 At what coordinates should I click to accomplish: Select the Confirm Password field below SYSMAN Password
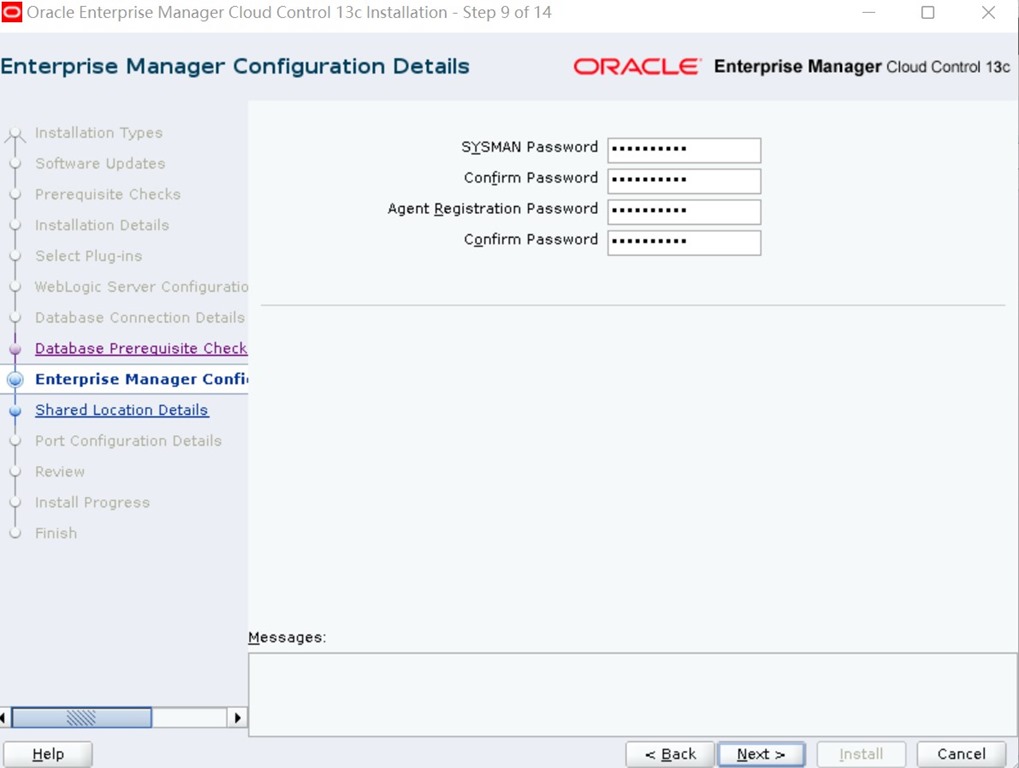[x=684, y=181]
